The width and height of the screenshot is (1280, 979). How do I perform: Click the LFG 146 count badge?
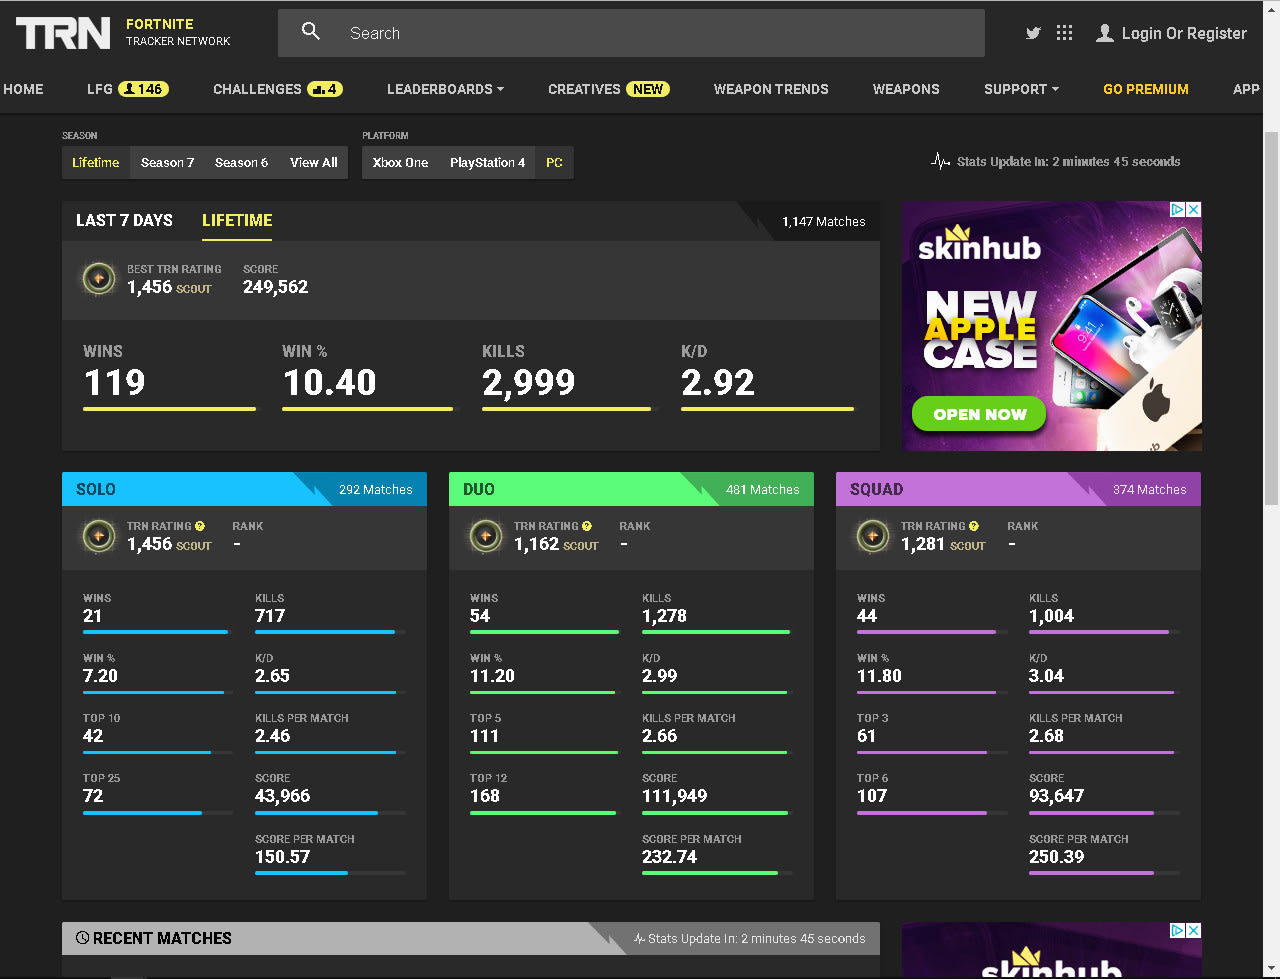point(143,89)
